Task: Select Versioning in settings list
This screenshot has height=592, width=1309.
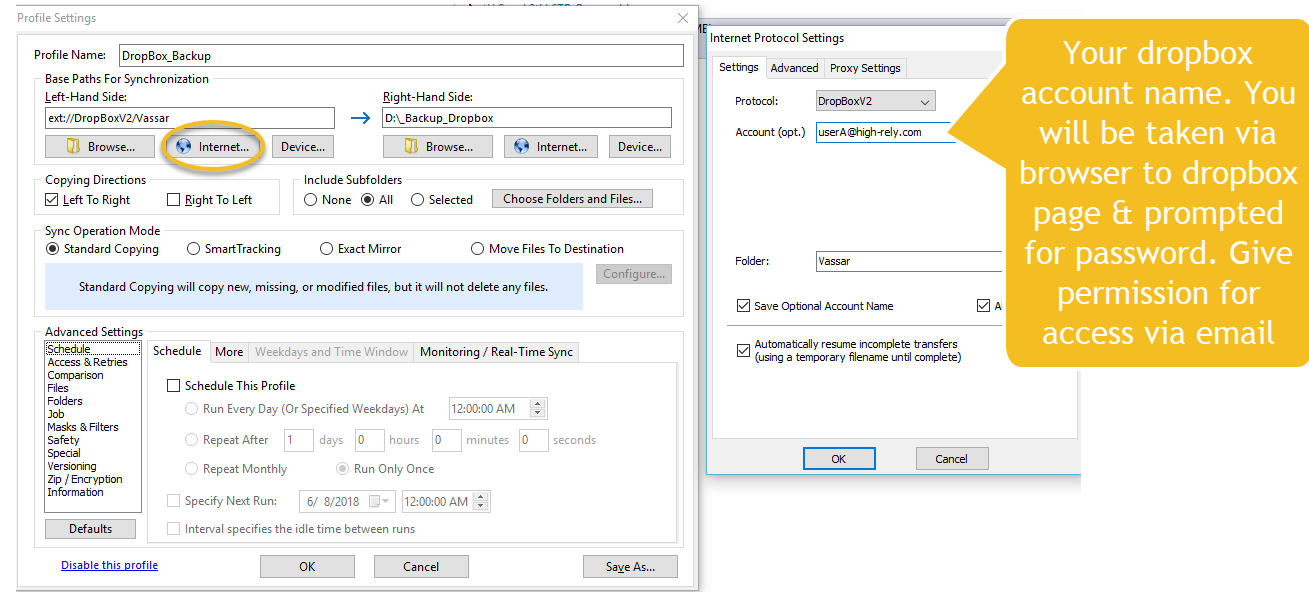Action: (93, 466)
